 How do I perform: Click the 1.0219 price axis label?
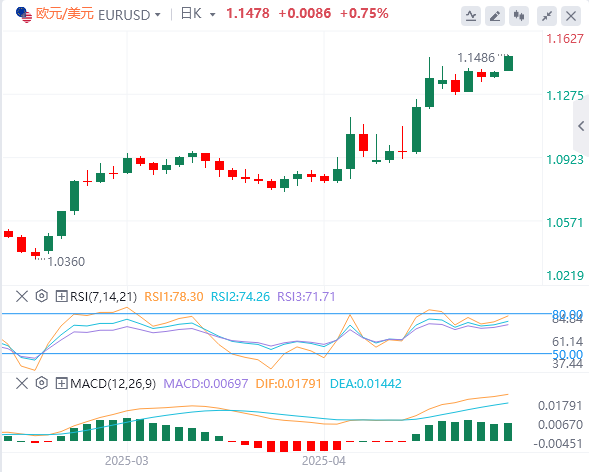(x=565, y=276)
